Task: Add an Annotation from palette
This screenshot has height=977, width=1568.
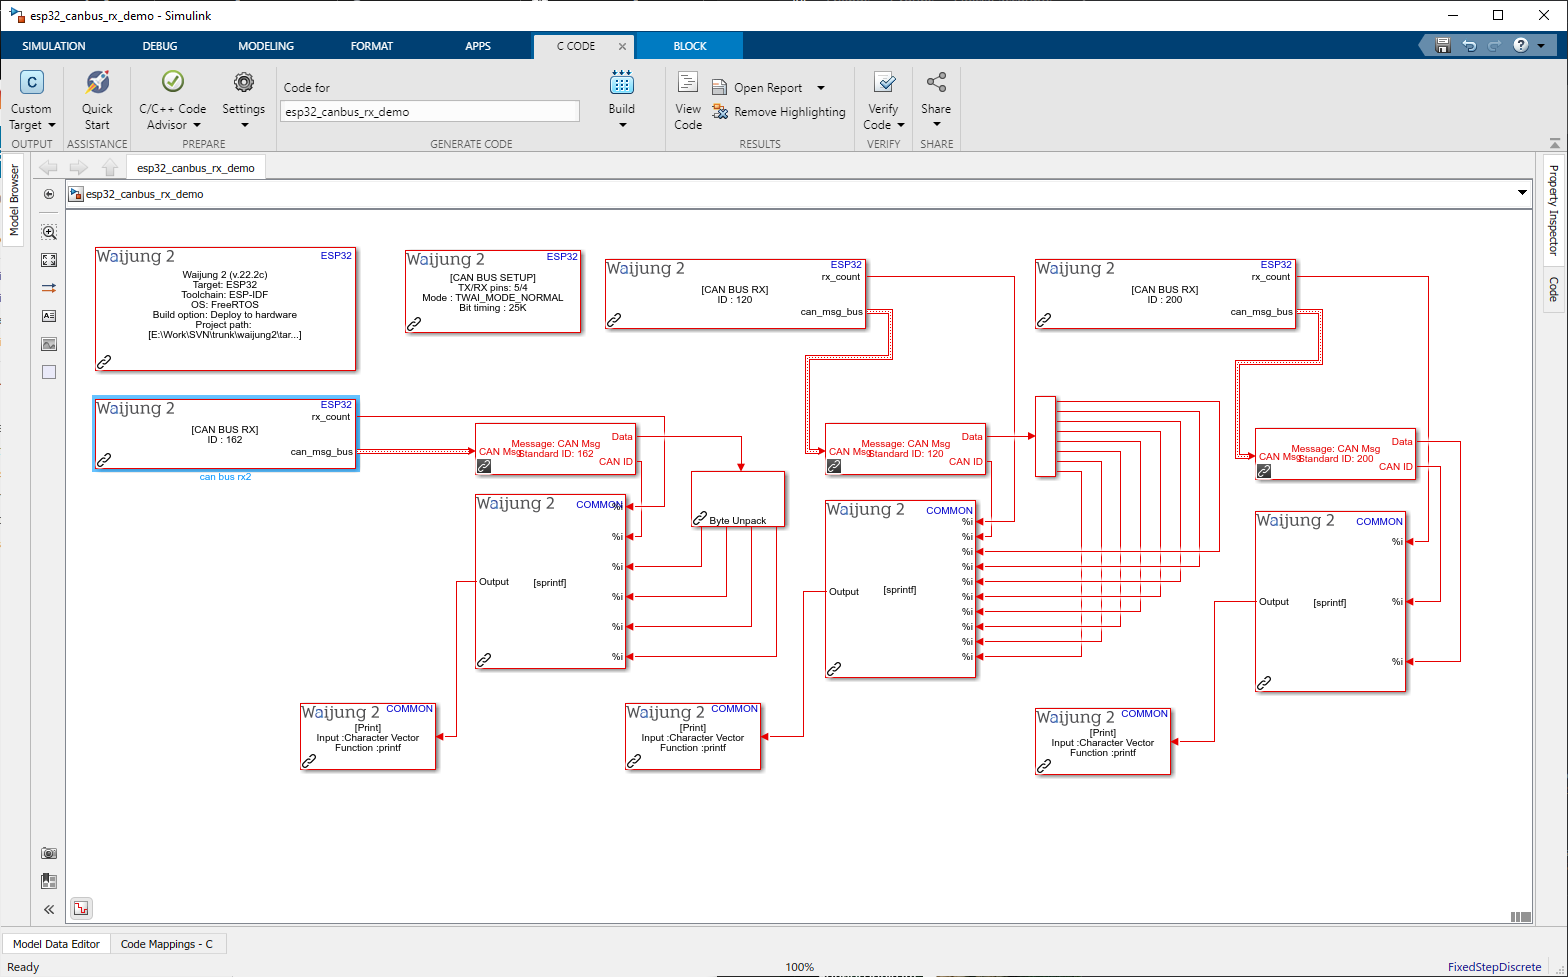Action: [x=49, y=316]
